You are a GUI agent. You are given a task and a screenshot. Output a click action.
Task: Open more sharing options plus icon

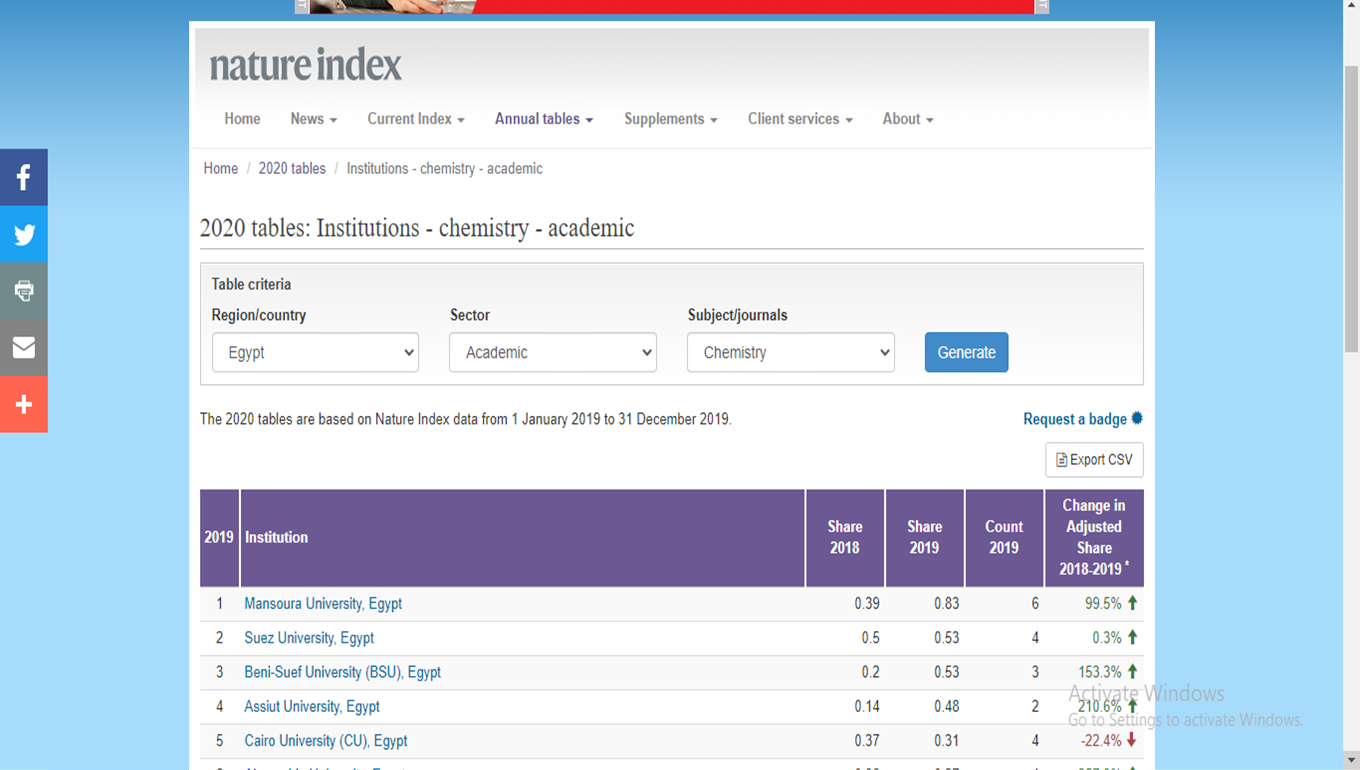(x=24, y=405)
